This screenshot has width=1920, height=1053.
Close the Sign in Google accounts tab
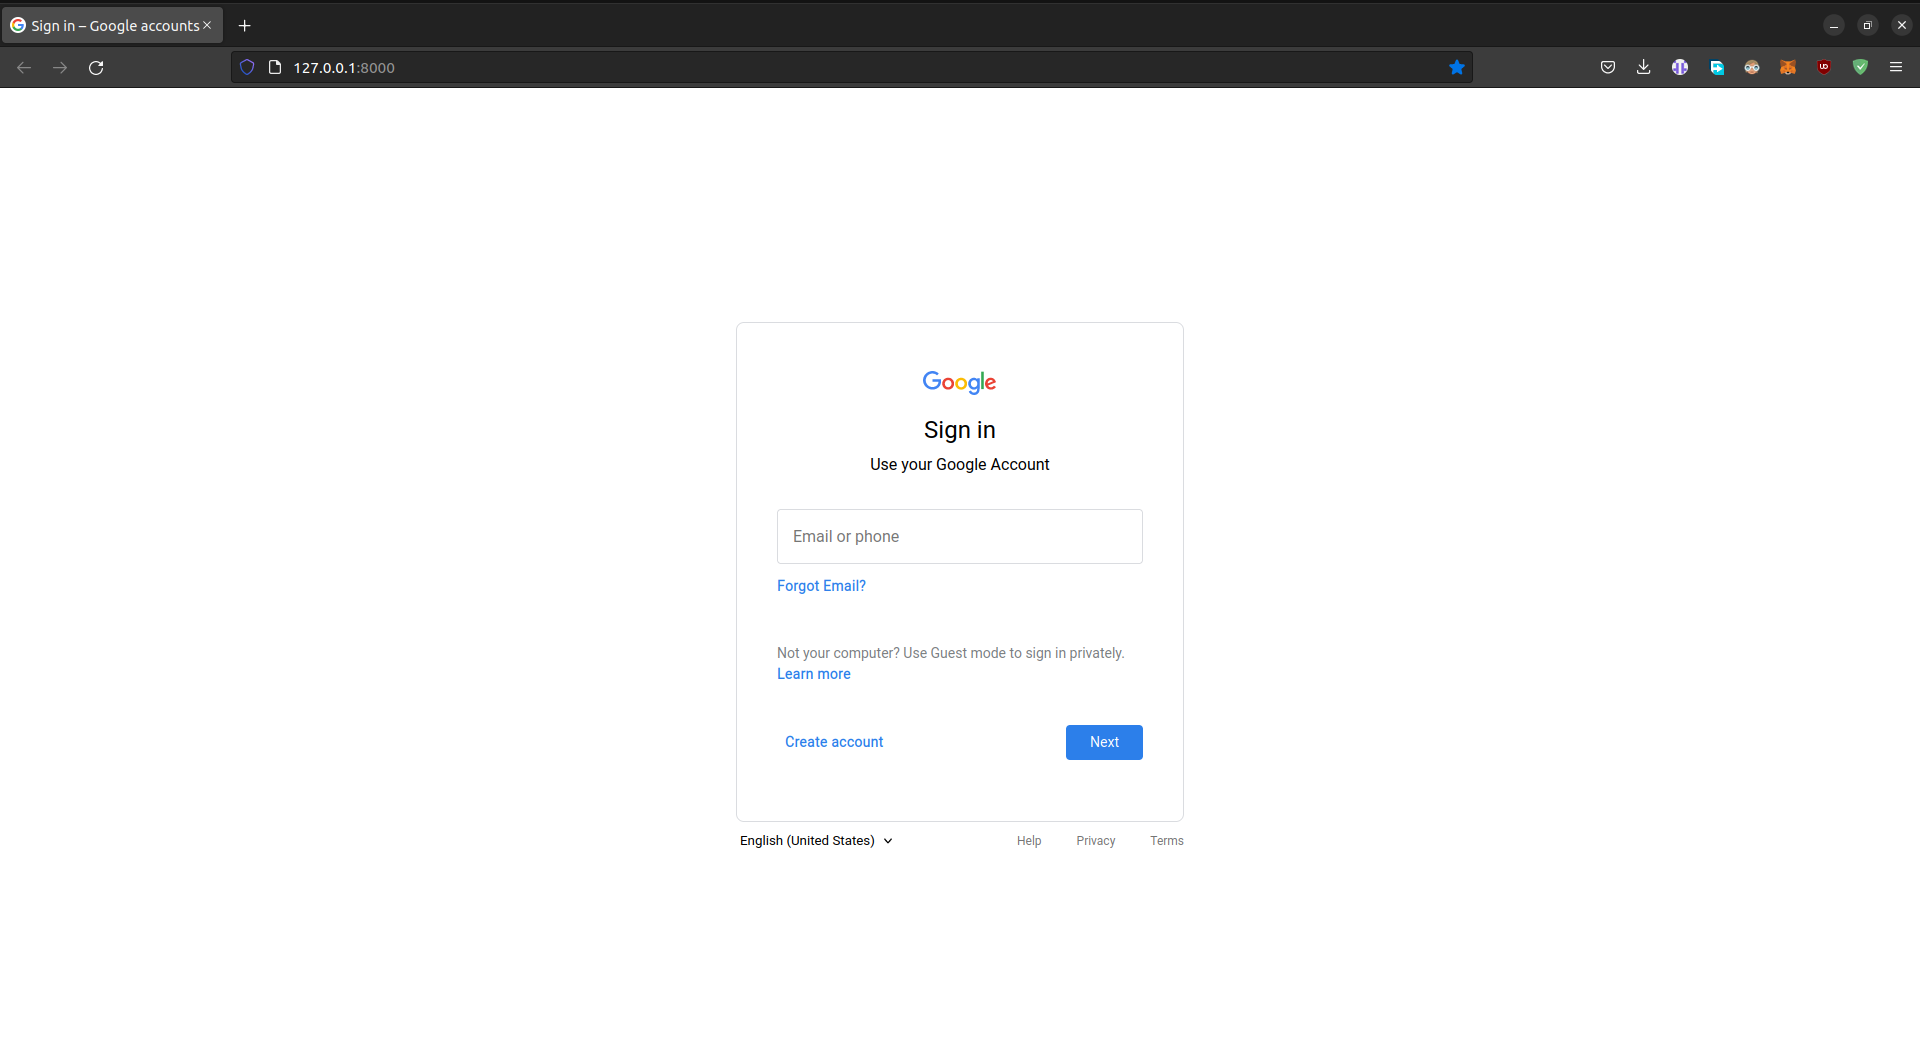point(207,25)
